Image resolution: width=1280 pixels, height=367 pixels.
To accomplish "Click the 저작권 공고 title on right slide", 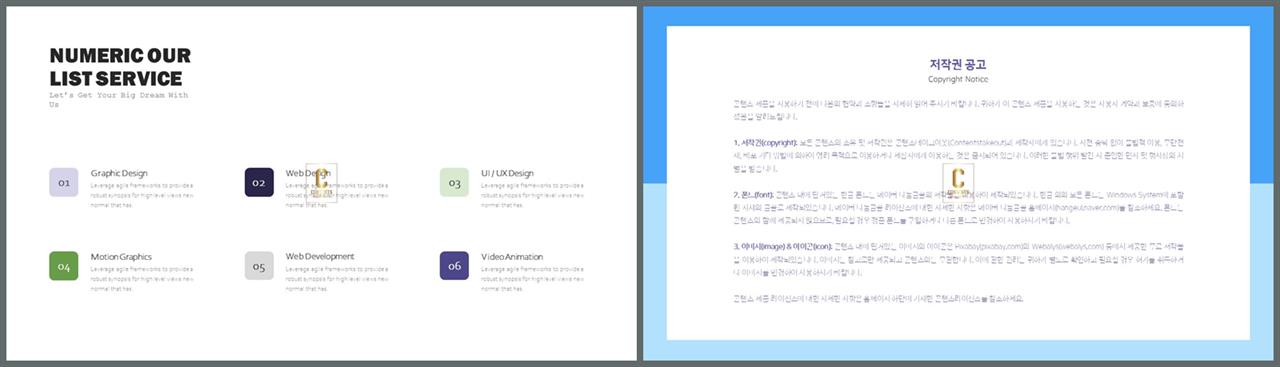I will click(x=958, y=64).
